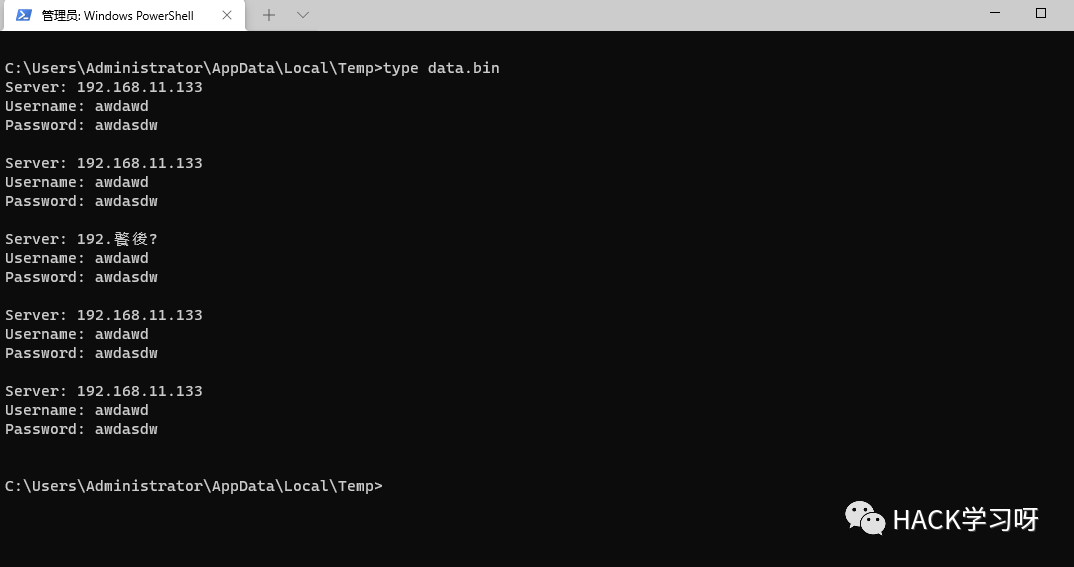The image size is (1074, 567).
Task: Click the first Username: awdawd line
Action: coord(77,106)
